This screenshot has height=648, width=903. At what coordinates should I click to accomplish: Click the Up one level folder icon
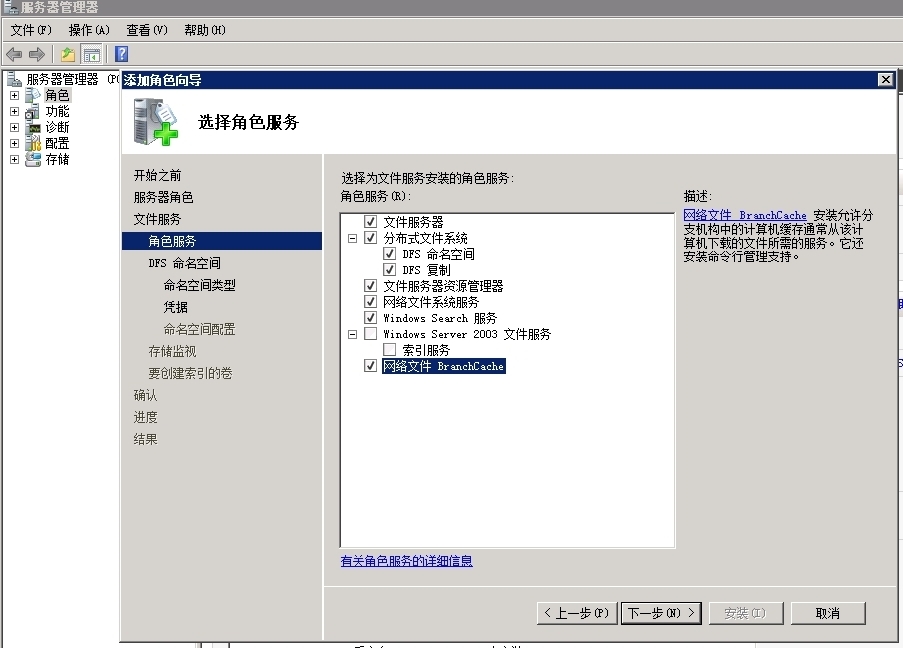coord(68,54)
